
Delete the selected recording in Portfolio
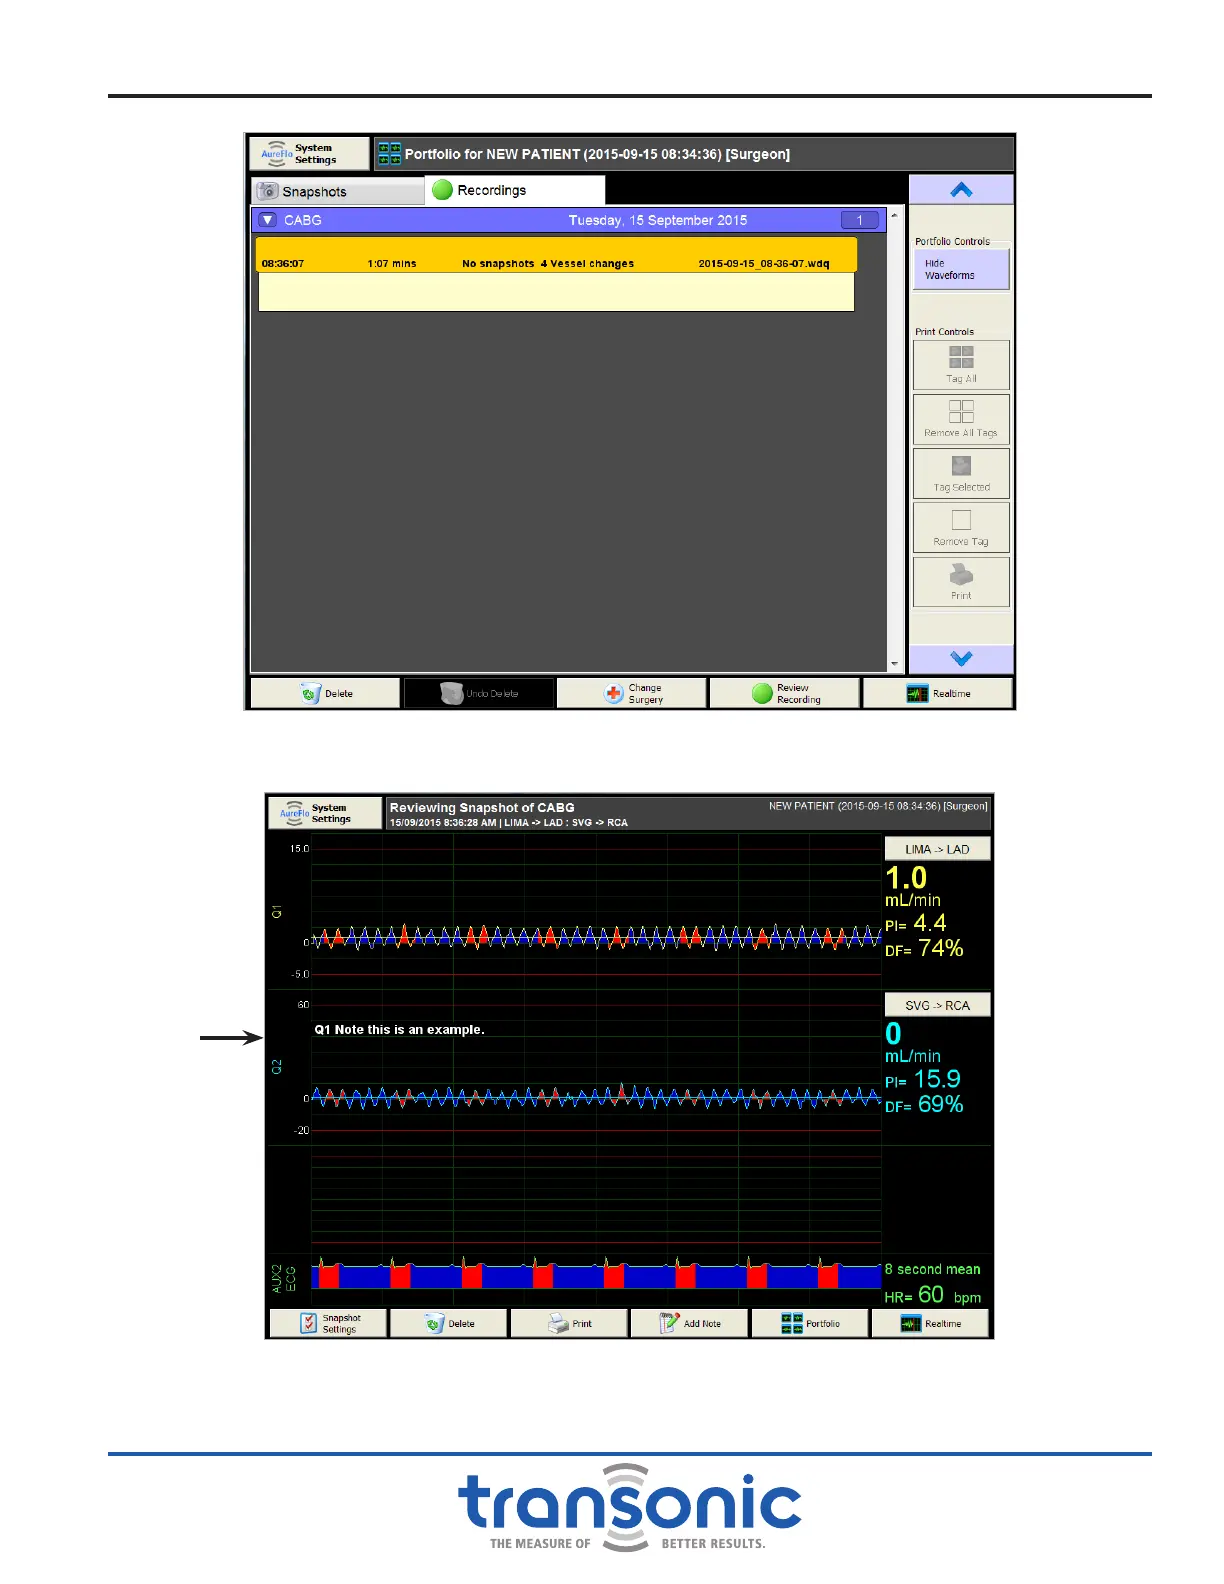(x=325, y=693)
